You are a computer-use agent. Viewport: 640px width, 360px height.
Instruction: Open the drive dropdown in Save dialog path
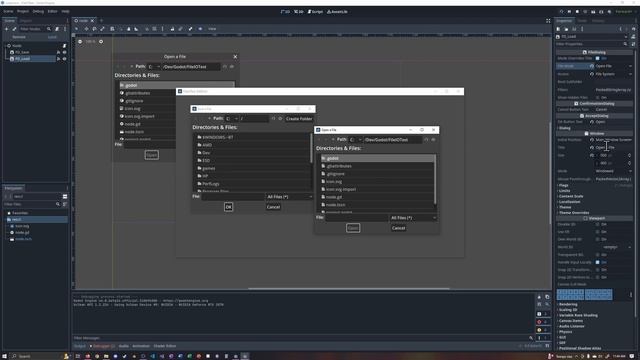pyautogui.click(x=231, y=119)
